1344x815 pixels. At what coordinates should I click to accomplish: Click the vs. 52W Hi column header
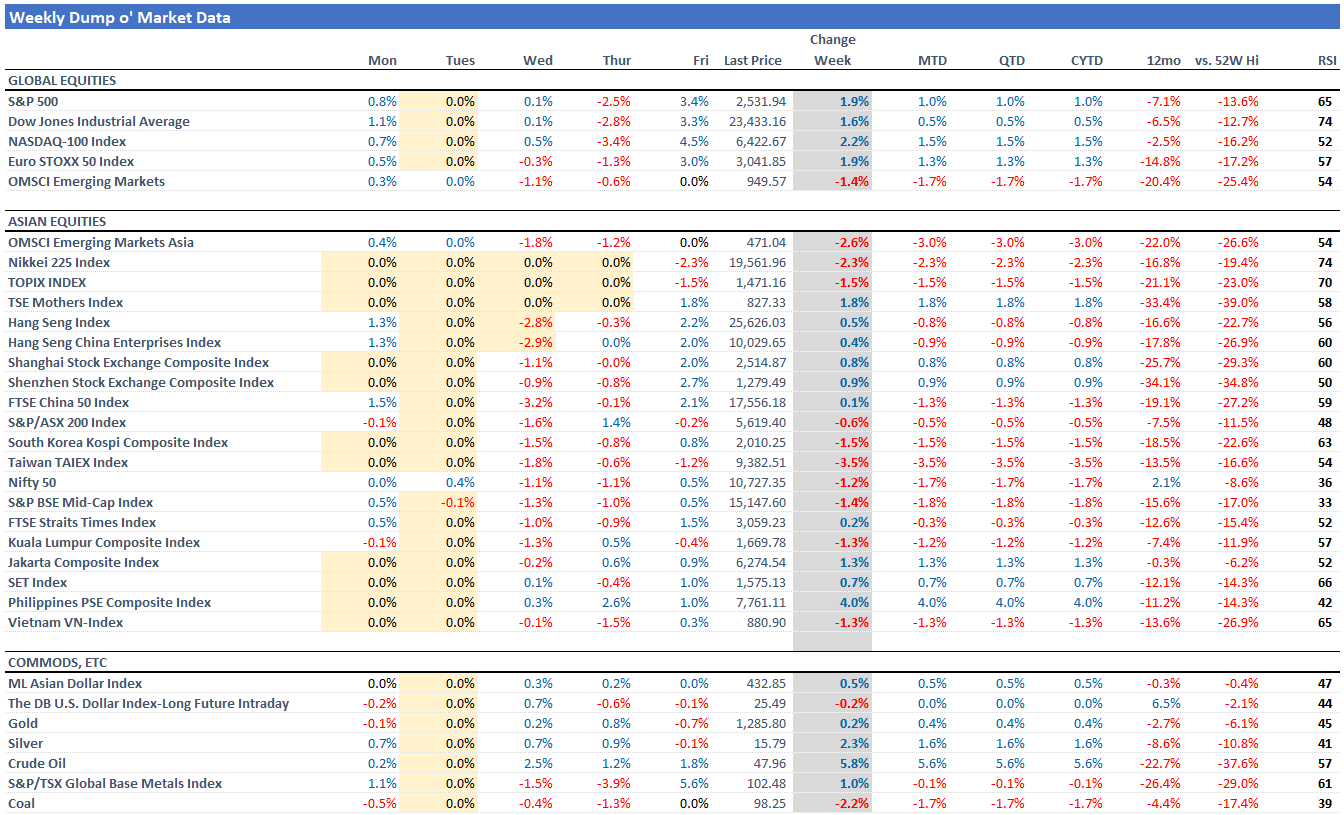point(1226,60)
